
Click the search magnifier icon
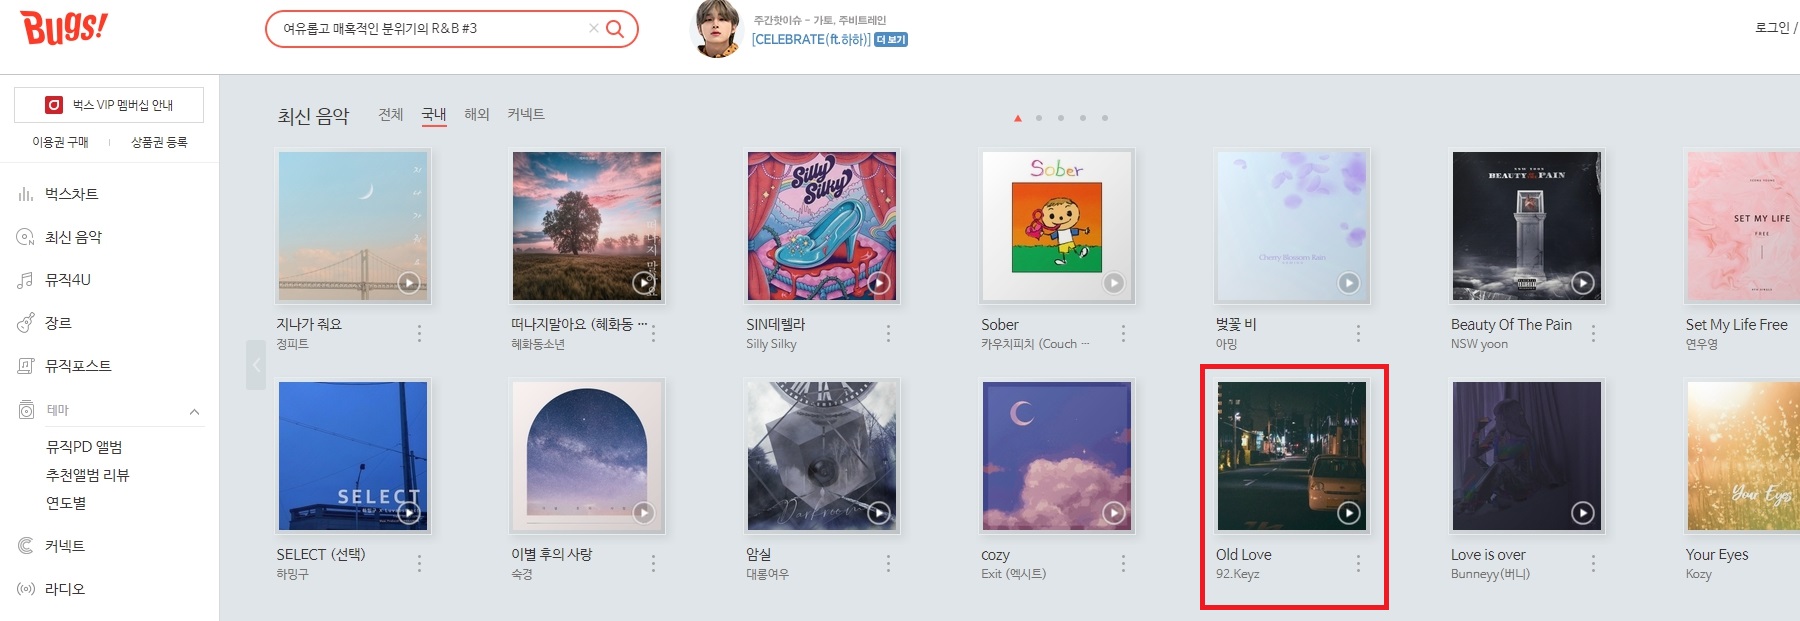click(615, 29)
